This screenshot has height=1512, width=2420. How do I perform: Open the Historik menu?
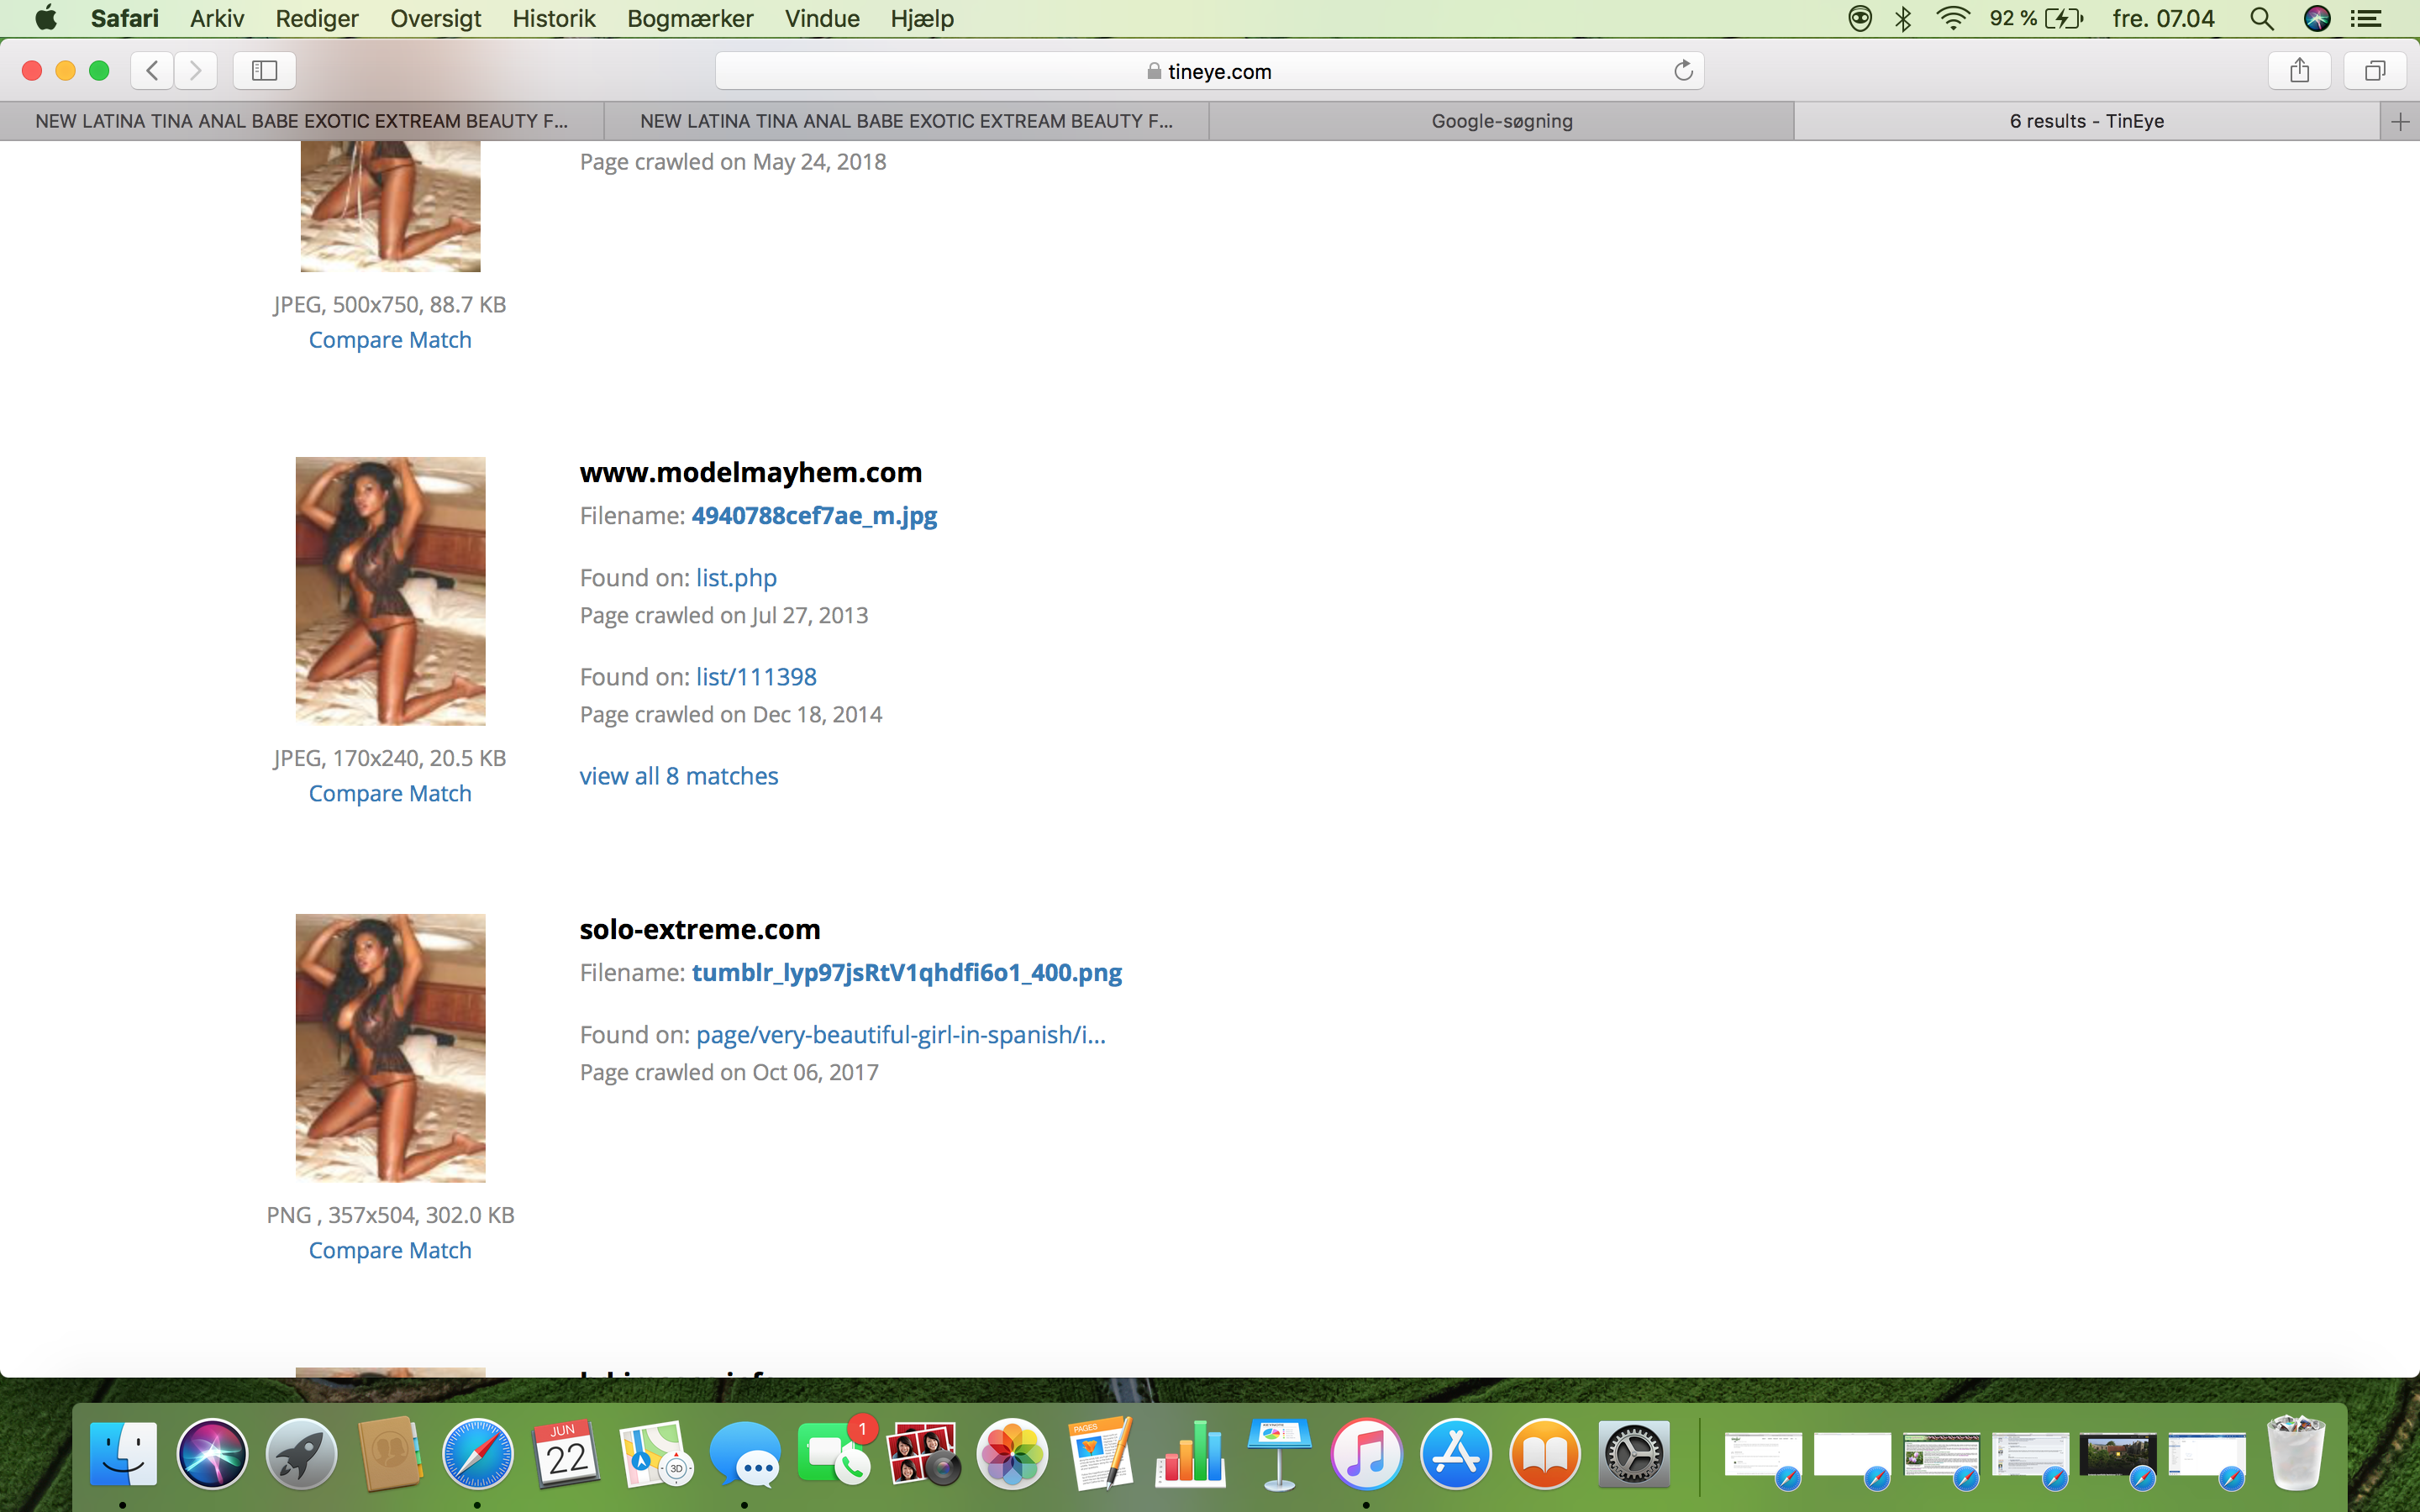coord(553,18)
